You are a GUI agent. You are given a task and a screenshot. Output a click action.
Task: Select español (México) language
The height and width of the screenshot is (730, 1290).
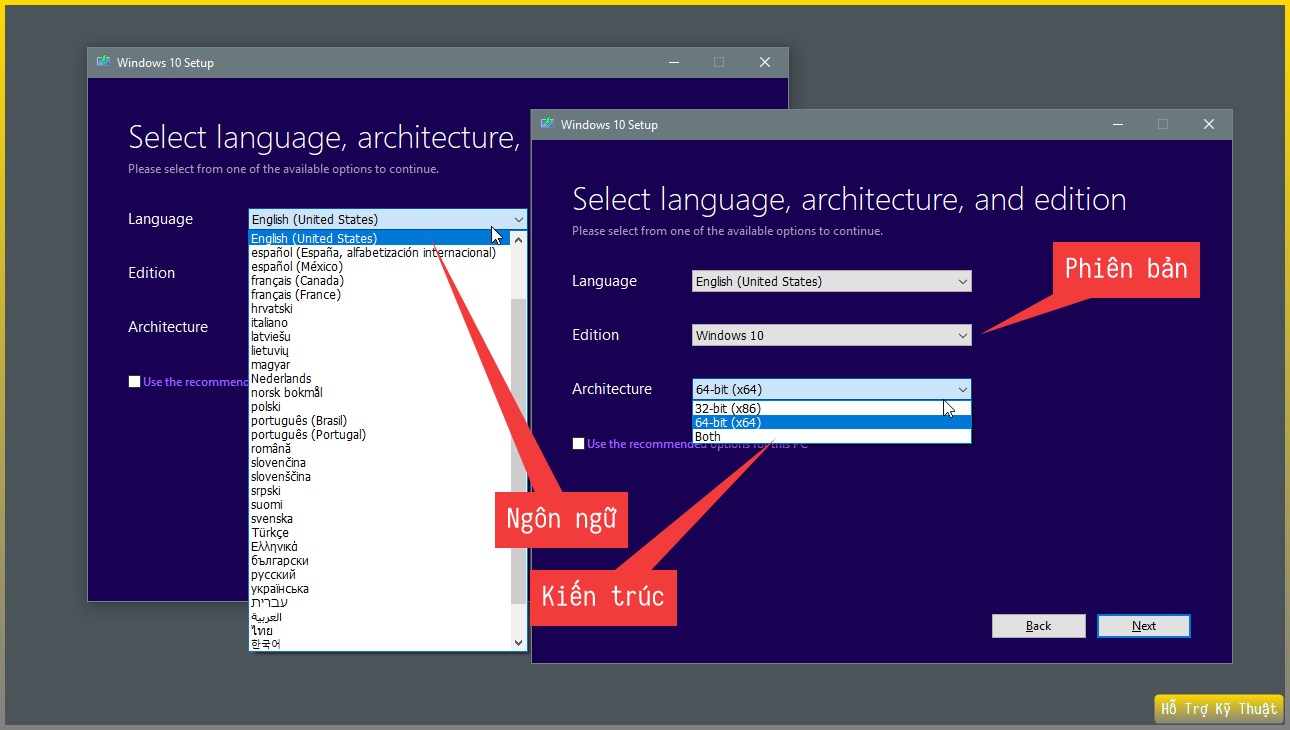pyautogui.click(x=379, y=266)
